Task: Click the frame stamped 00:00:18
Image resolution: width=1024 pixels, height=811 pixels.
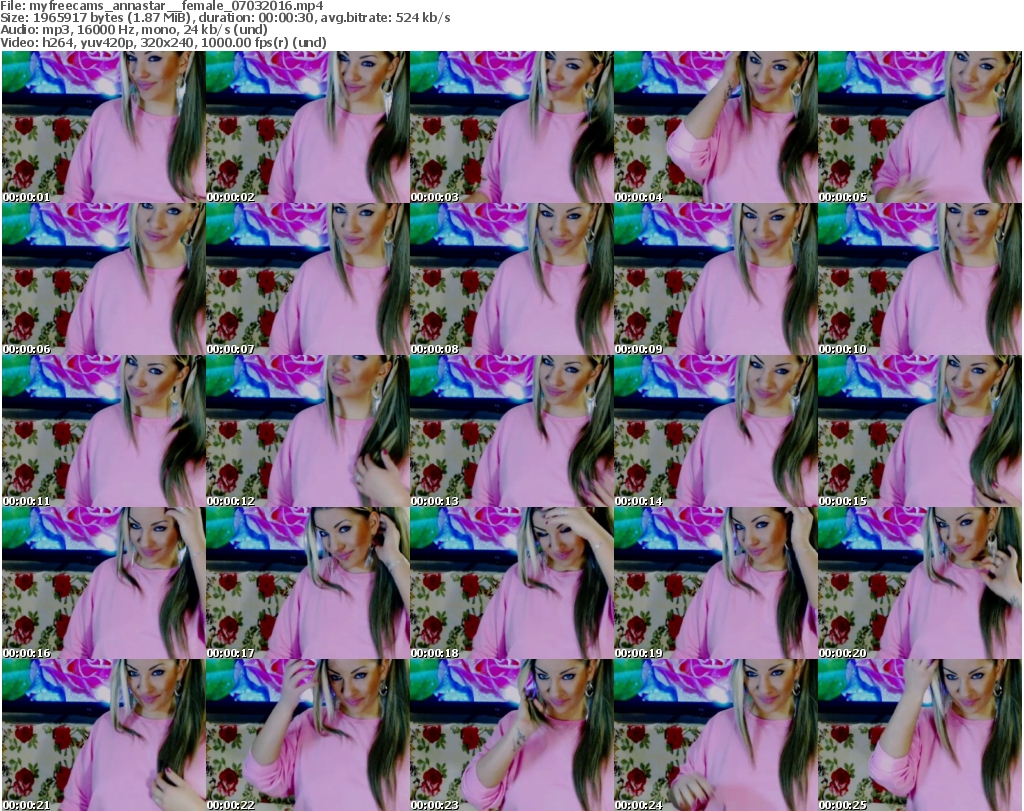Action: point(512,583)
